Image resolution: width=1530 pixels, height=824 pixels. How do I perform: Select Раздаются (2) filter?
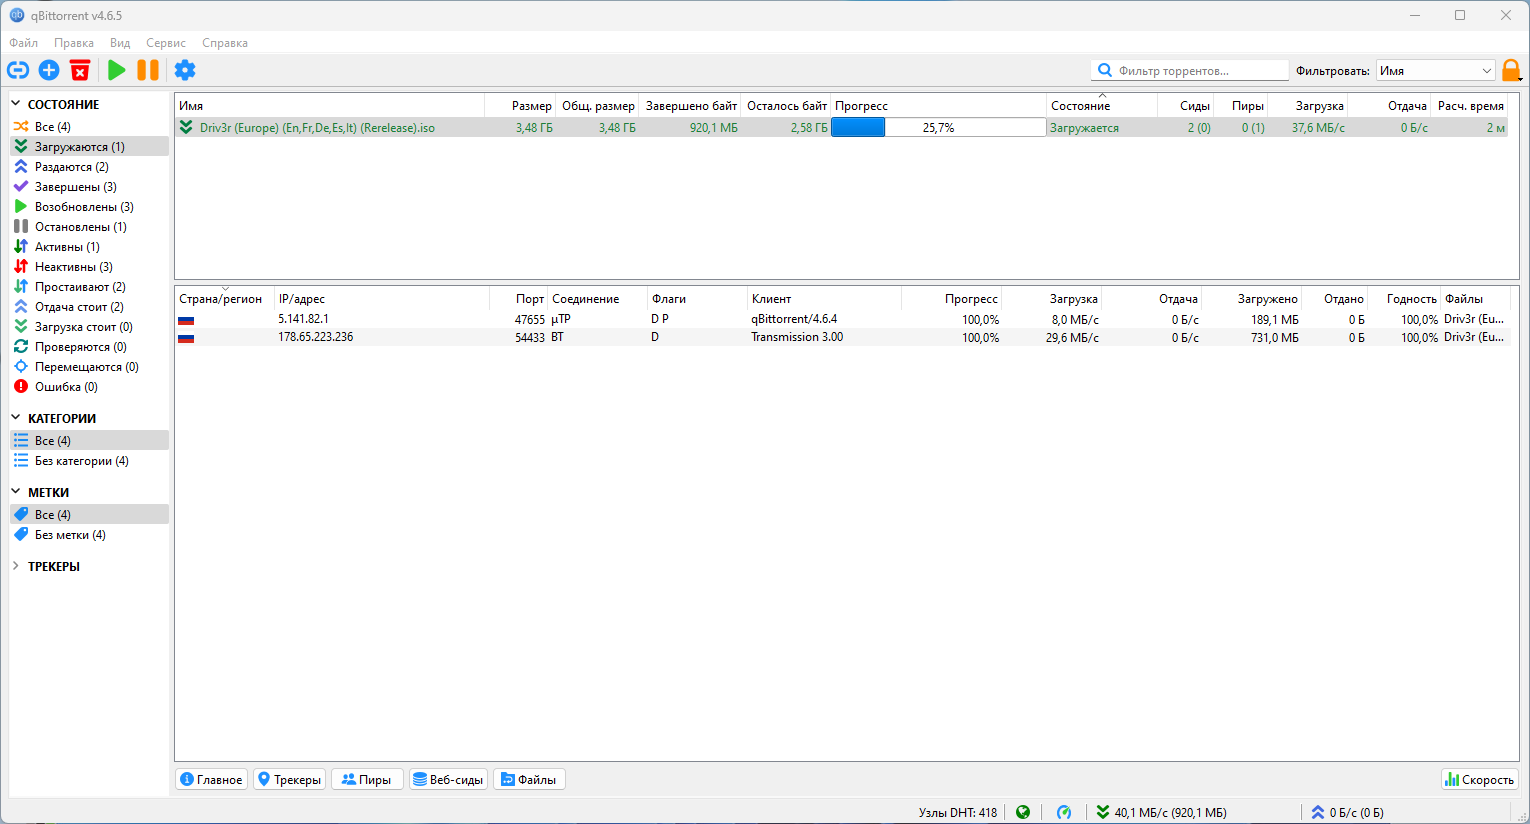(89, 167)
